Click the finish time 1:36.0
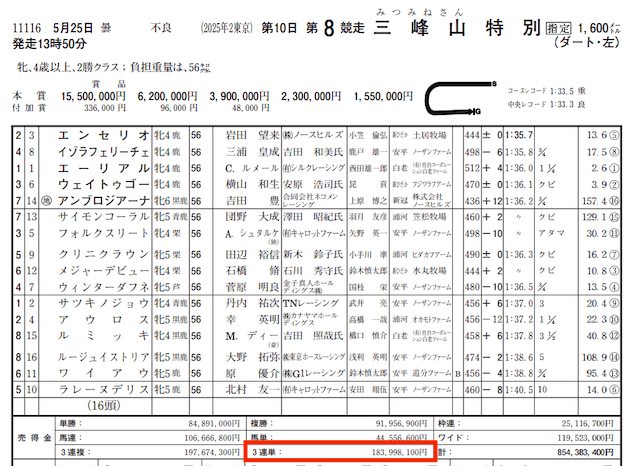Viewport: 640px width, 466px height. [519, 168]
